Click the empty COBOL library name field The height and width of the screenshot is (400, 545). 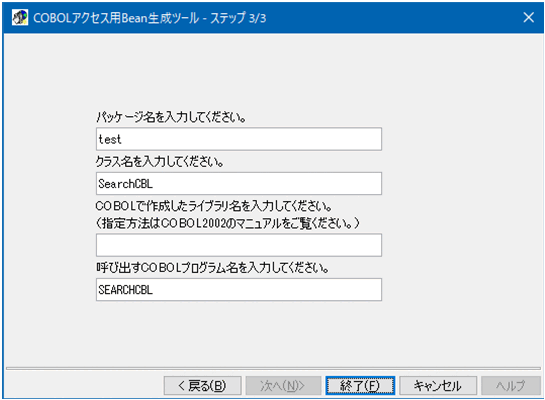tap(239, 245)
